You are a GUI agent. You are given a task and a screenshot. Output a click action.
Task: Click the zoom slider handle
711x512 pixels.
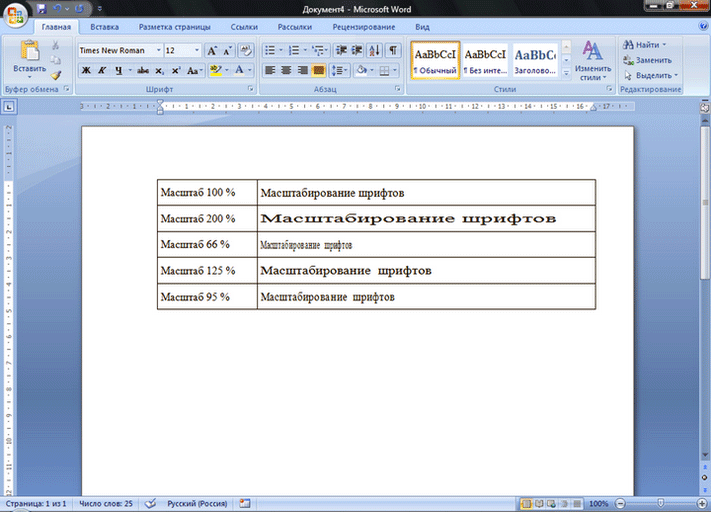click(x=661, y=503)
